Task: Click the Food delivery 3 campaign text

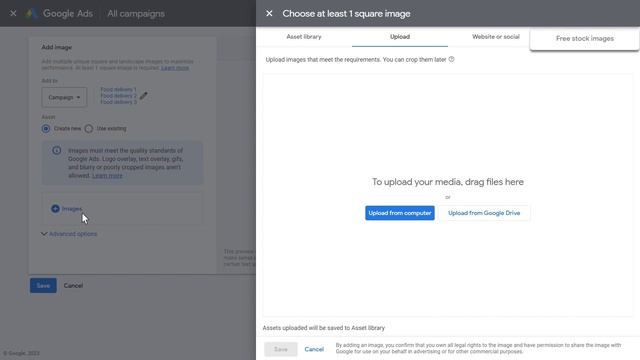Action: click(x=118, y=102)
